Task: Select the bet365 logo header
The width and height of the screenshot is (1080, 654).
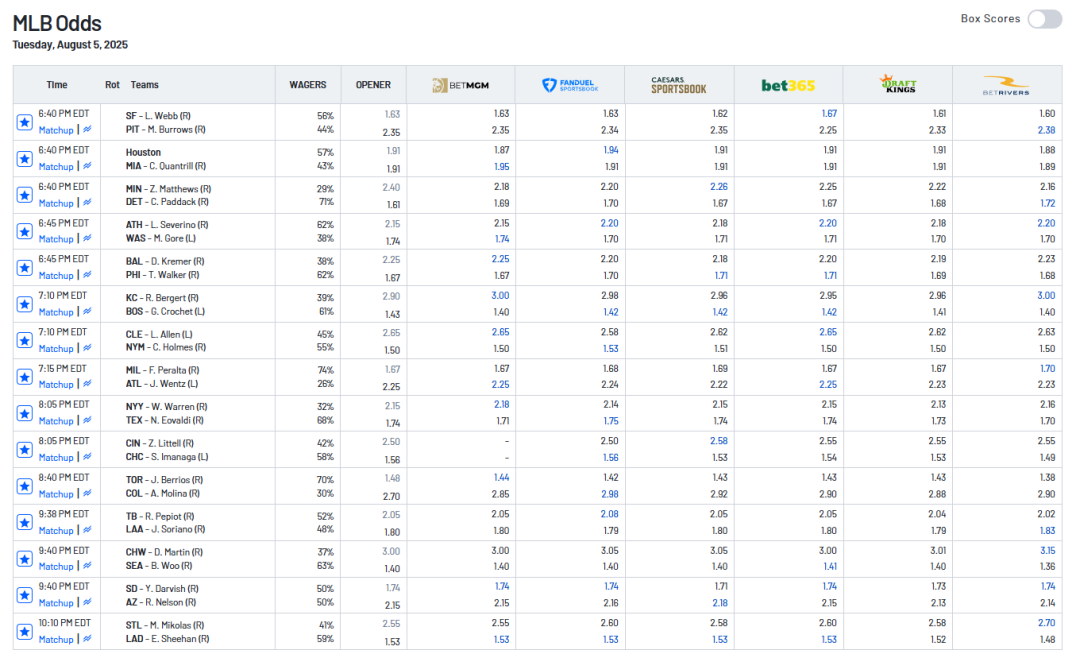Action: point(788,86)
